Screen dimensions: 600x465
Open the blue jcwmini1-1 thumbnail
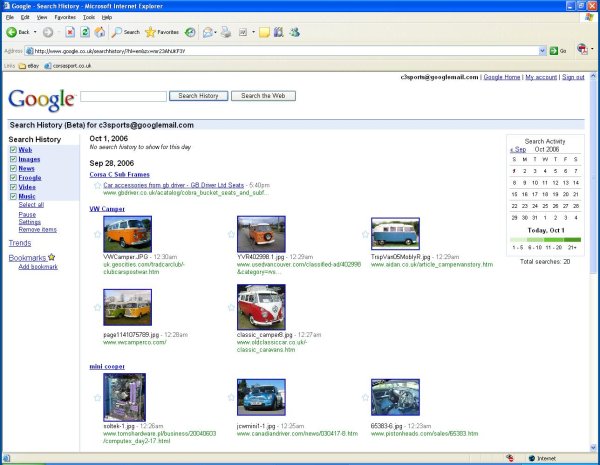click(261, 397)
